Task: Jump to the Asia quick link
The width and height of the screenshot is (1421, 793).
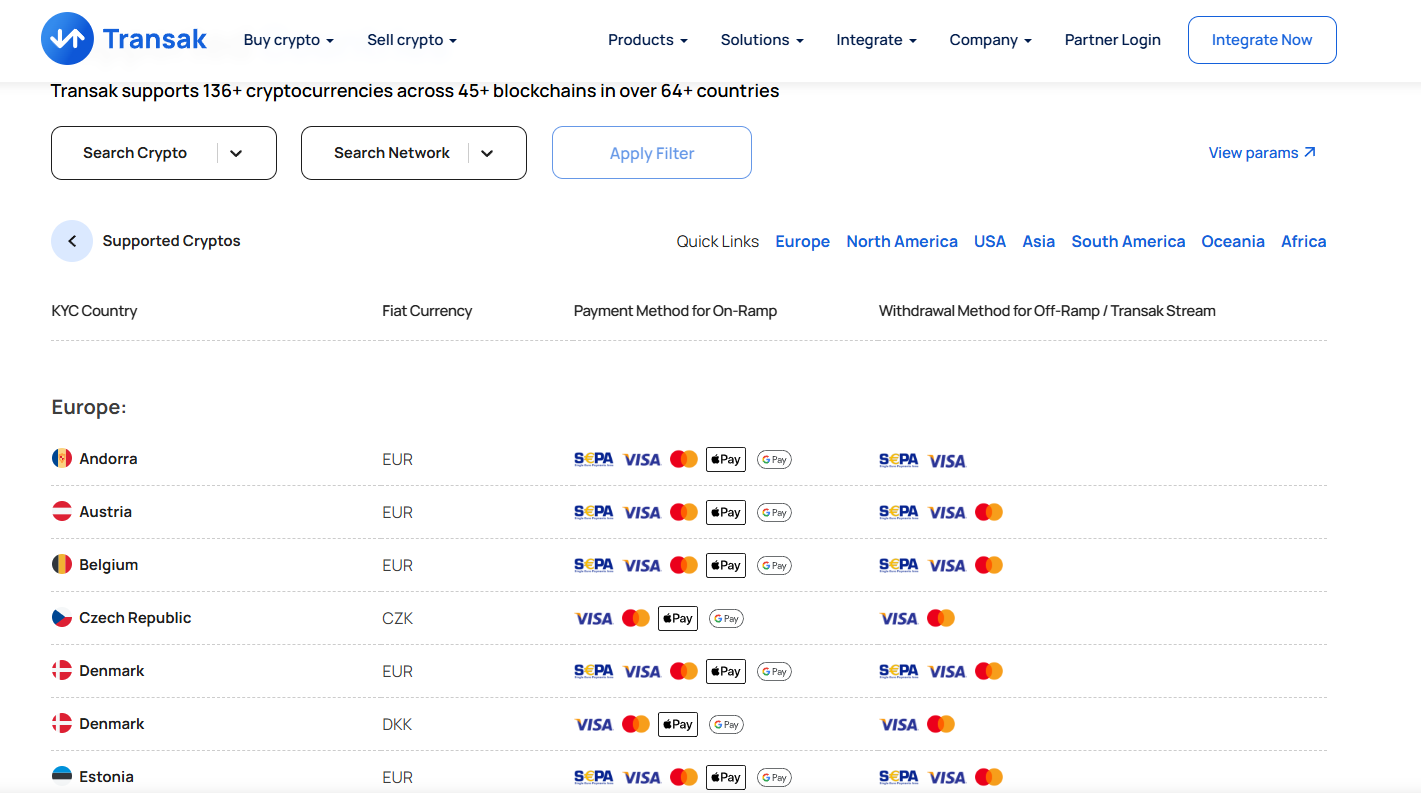Action: [x=1039, y=241]
